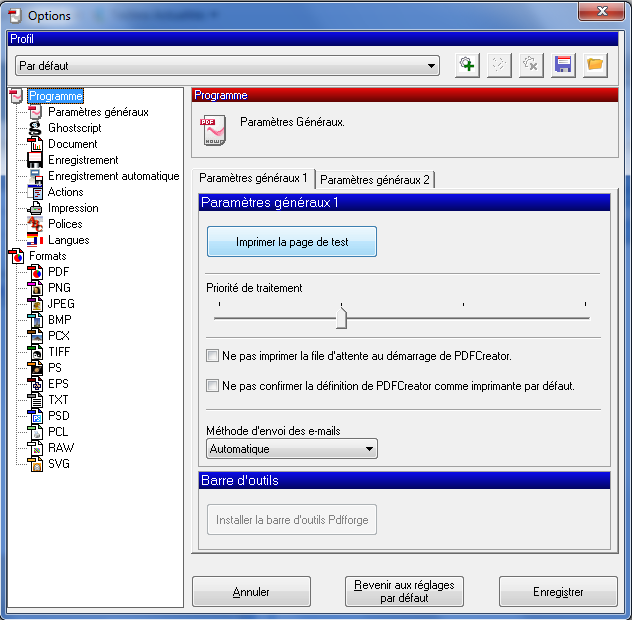Click the Impression printer icon
This screenshot has height=620, width=632.
point(35,208)
